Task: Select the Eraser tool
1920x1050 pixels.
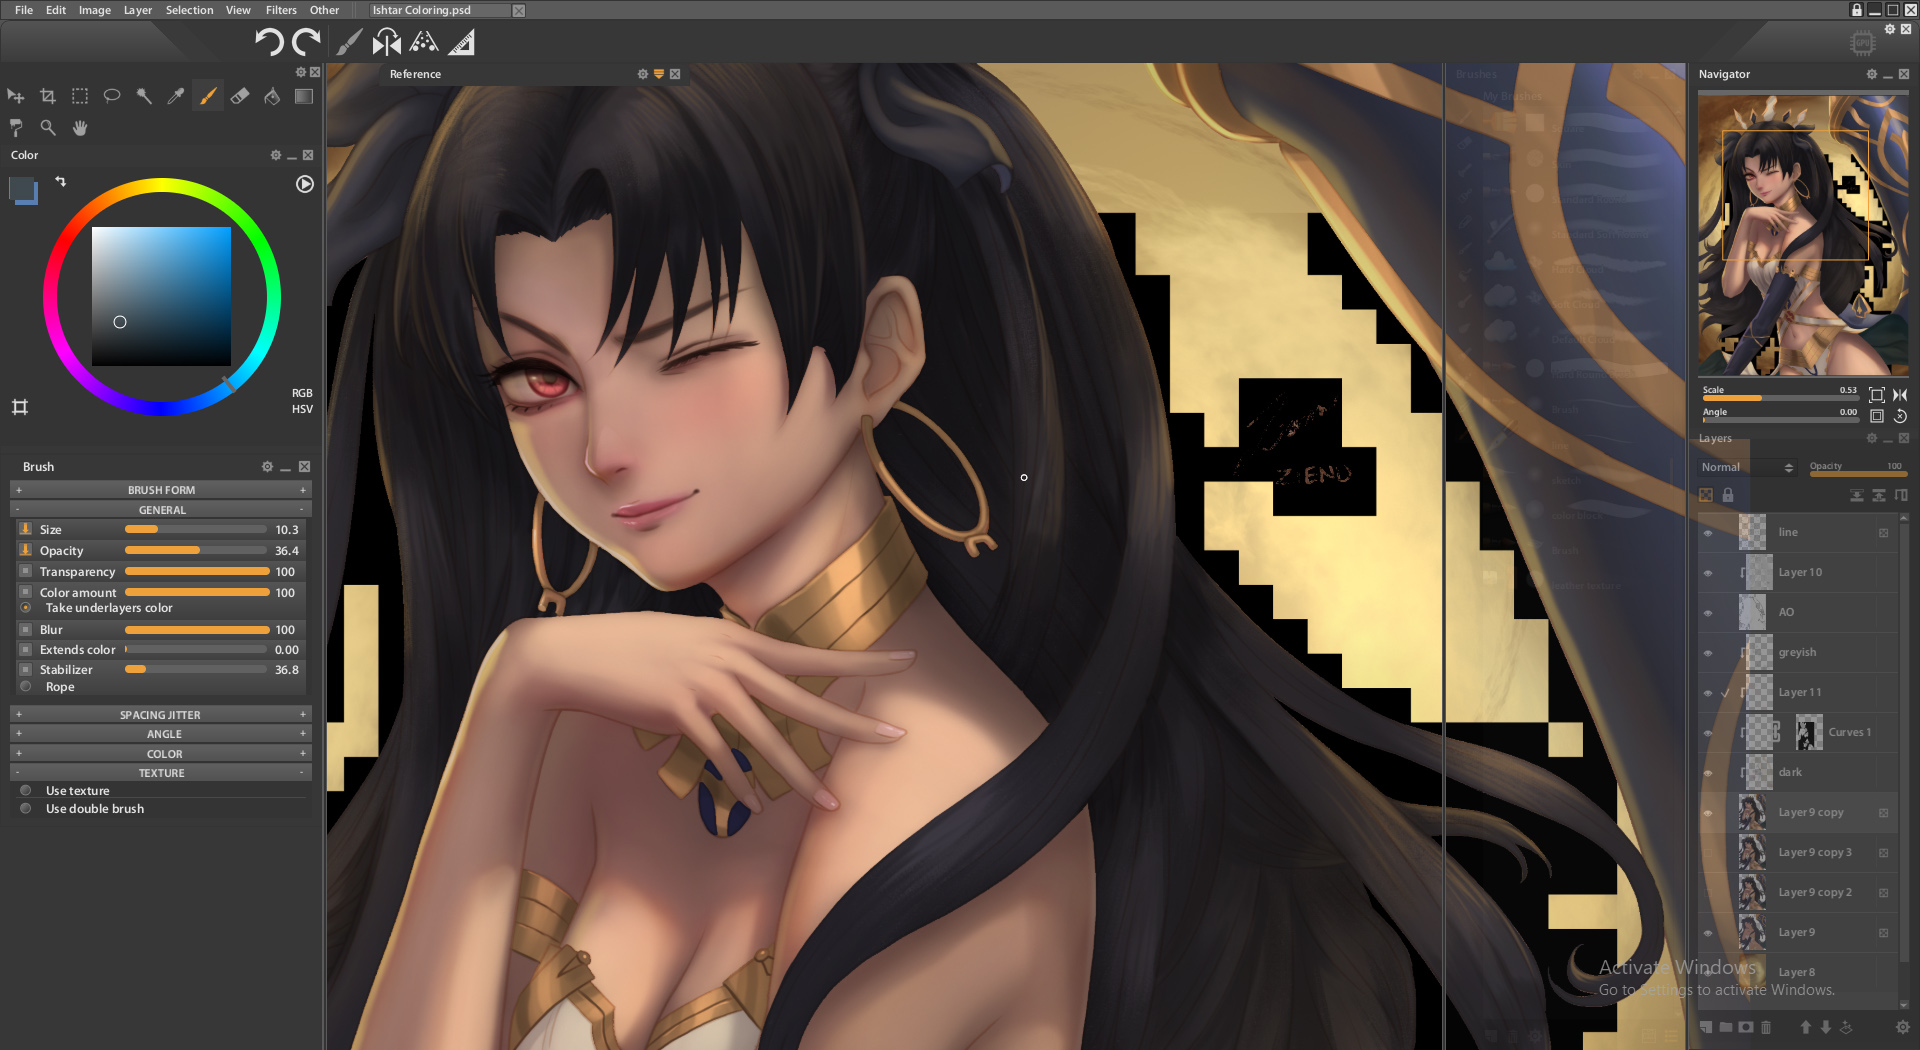Action: click(x=240, y=96)
